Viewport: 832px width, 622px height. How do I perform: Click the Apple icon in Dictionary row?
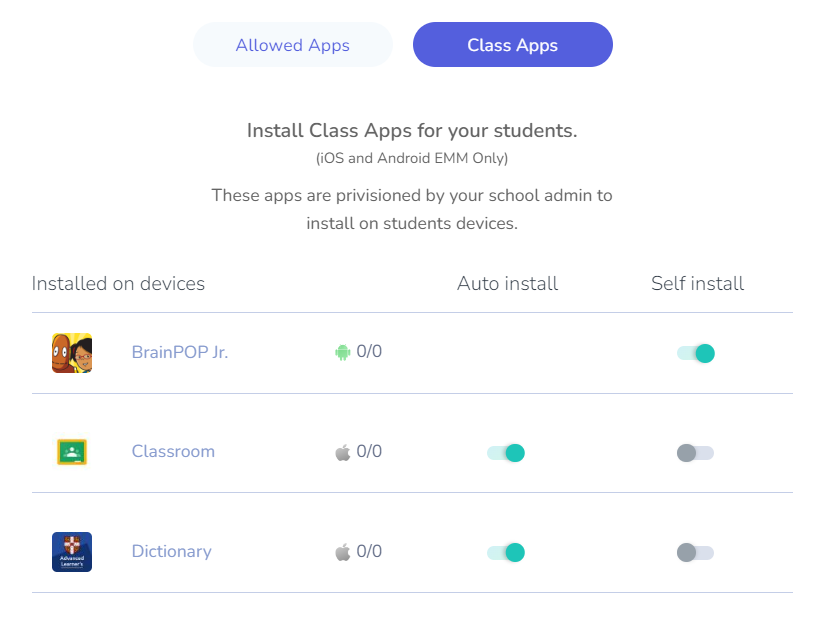tap(343, 552)
